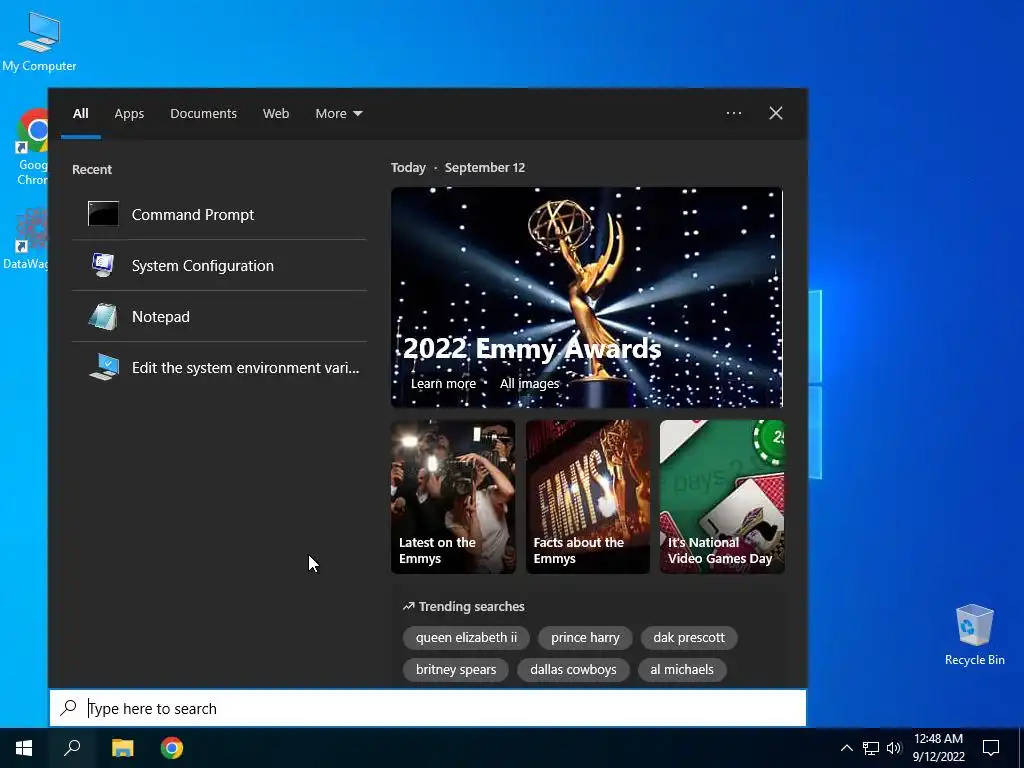Image resolution: width=1024 pixels, height=768 pixels.
Task: Close the search panel
Action: pyautogui.click(x=776, y=113)
